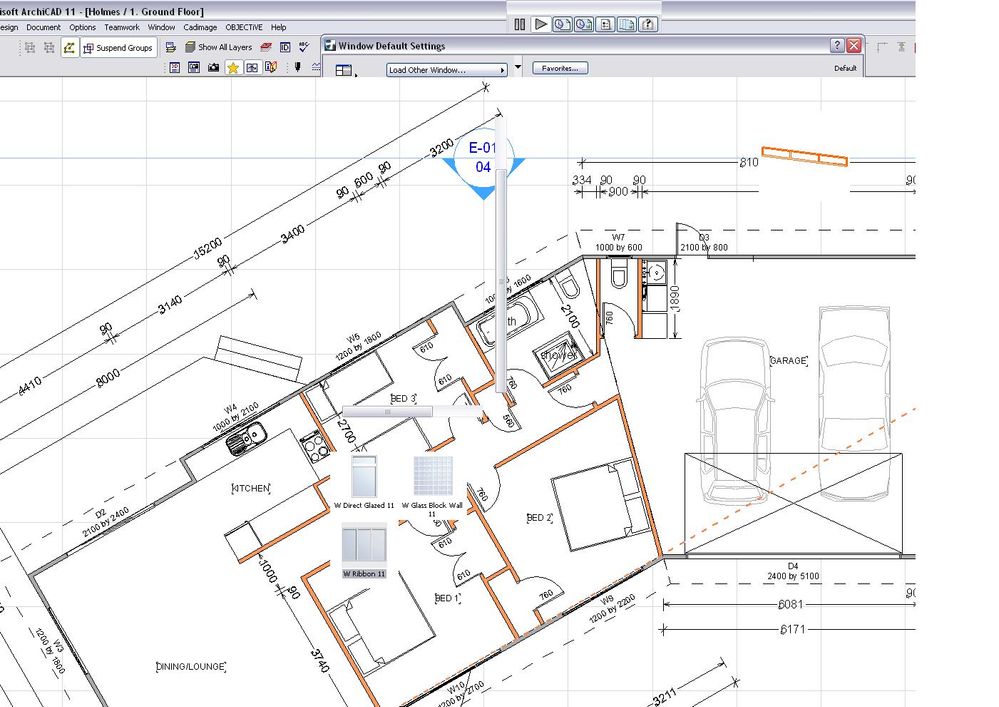
Task: Open the Window menu
Action: 161,27
